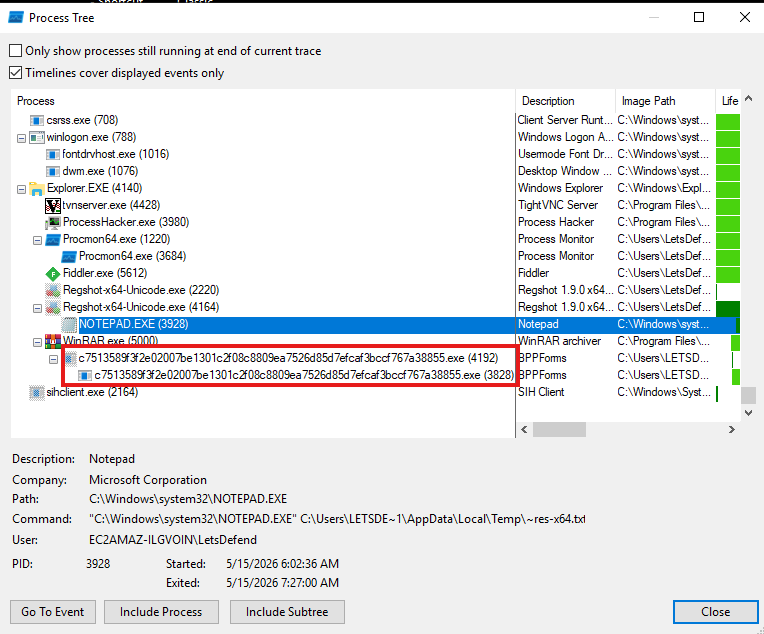Click the Life column header
The height and width of the screenshot is (634, 764).
[x=728, y=101]
